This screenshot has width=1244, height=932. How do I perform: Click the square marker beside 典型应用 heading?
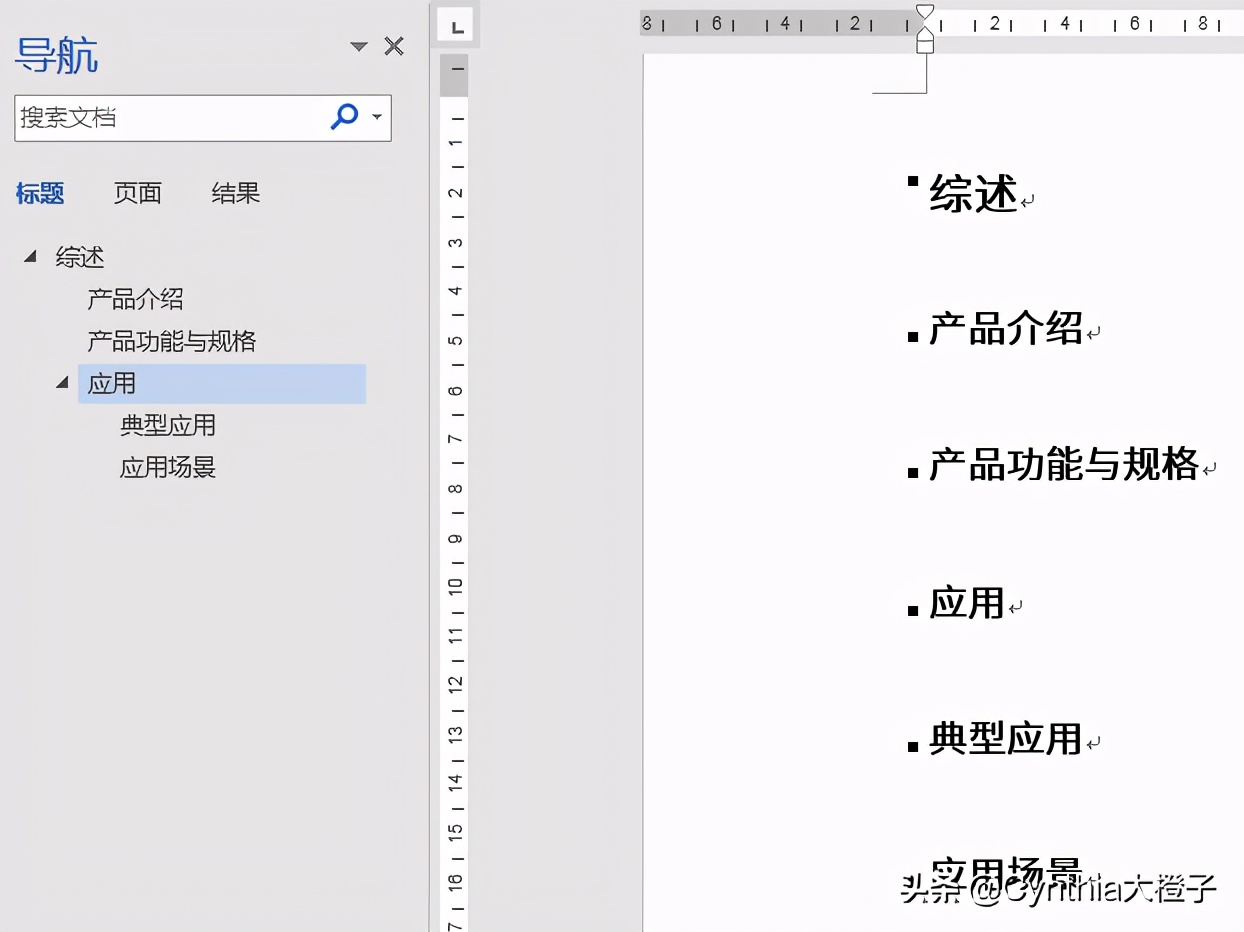click(911, 744)
